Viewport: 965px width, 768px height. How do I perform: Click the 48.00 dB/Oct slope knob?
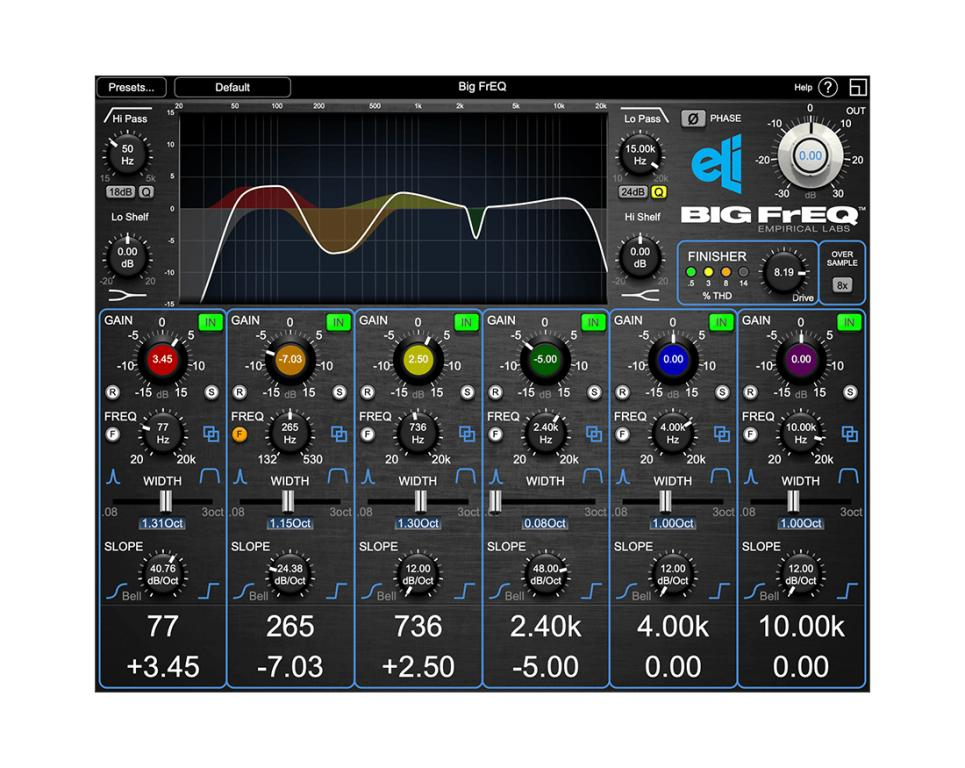(545, 574)
